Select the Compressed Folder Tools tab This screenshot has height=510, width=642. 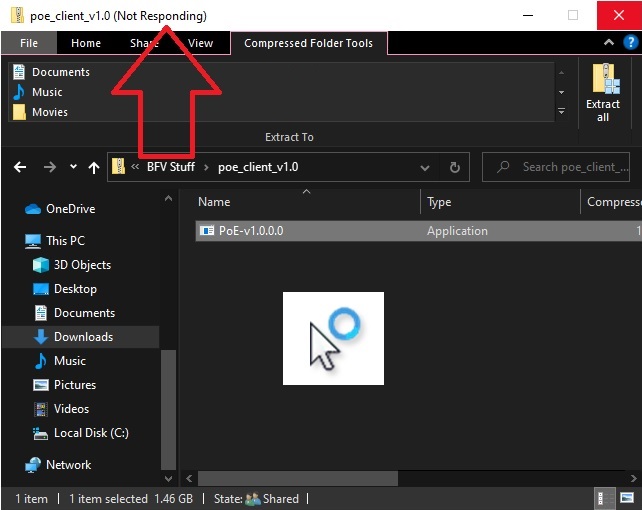click(308, 43)
